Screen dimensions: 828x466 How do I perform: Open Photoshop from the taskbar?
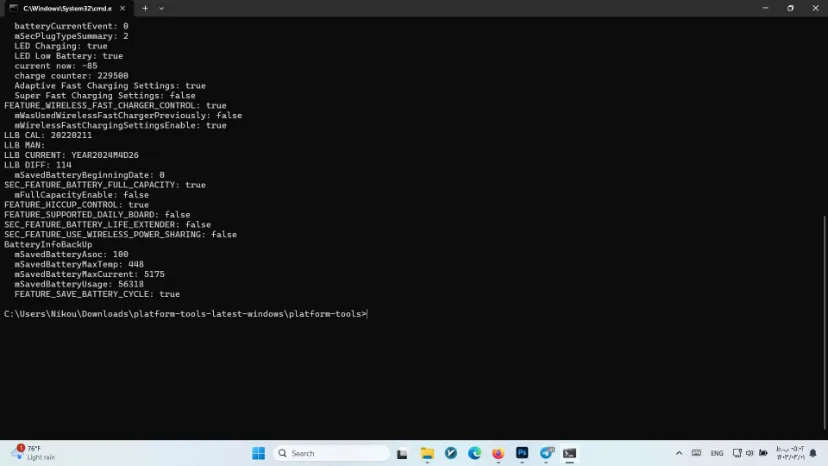tap(522, 453)
